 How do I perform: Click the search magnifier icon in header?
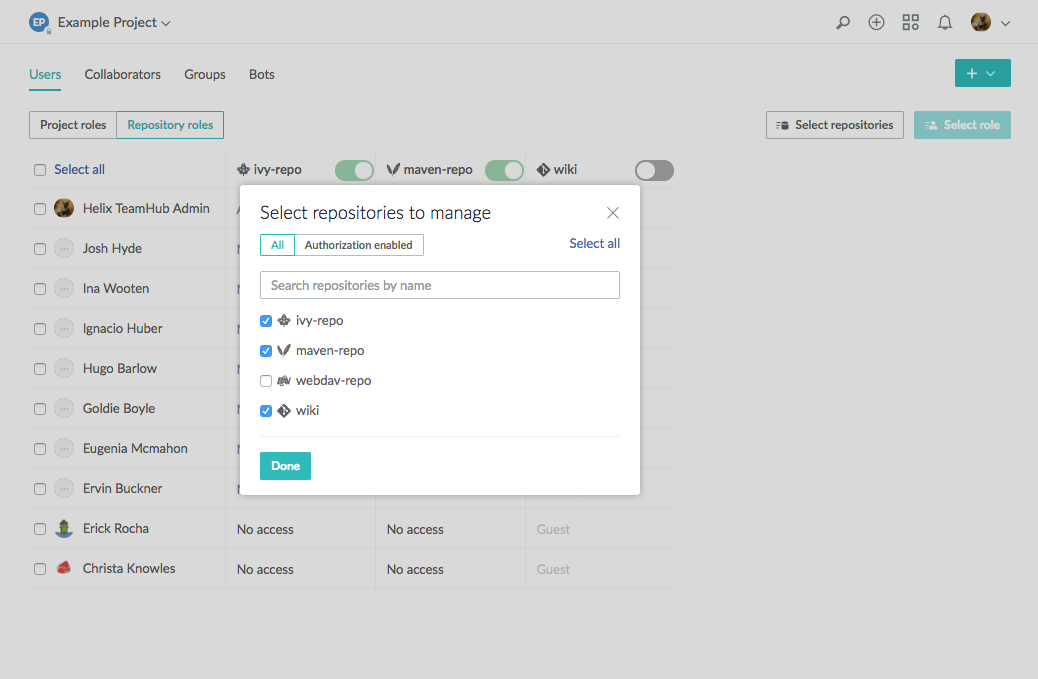[843, 22]
